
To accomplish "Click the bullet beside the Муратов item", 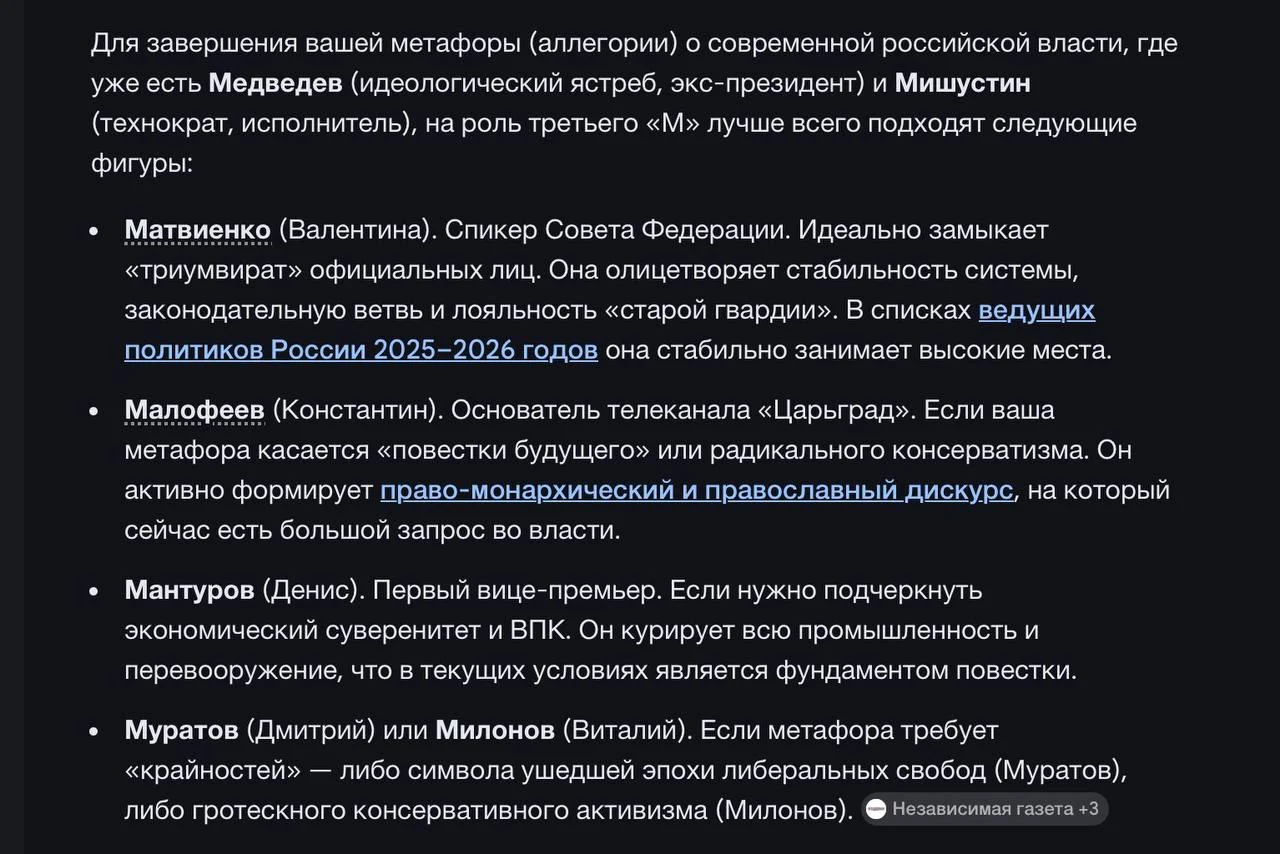I will pos(94,731).
